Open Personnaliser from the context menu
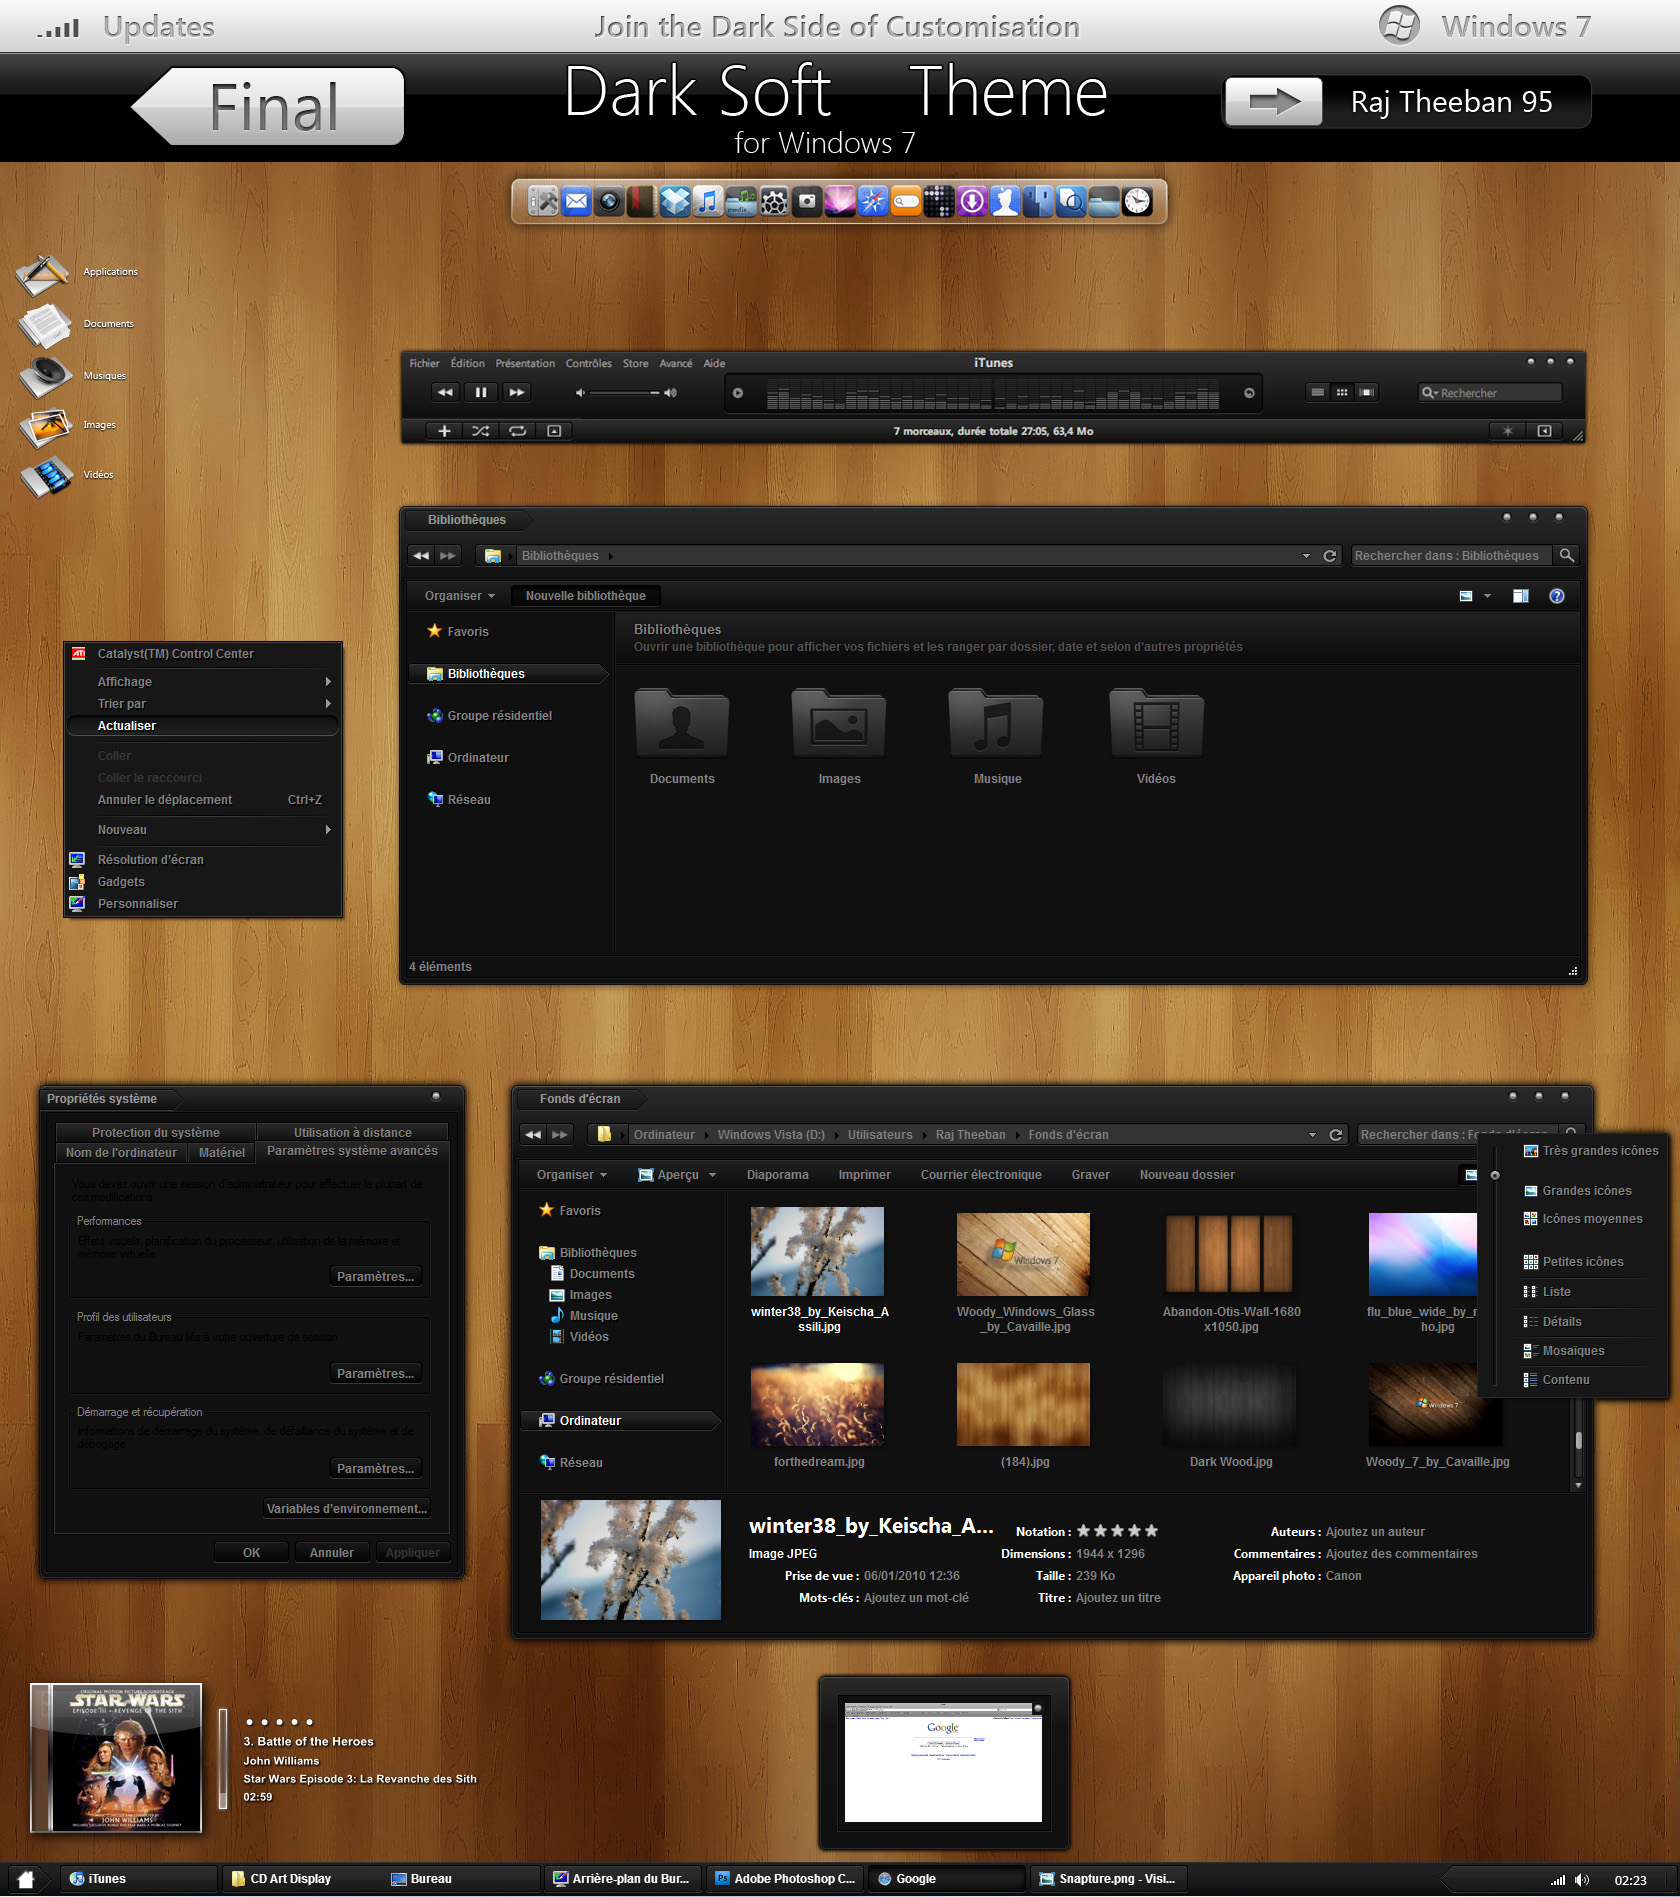1680x1897 pixels. (203, 904)
